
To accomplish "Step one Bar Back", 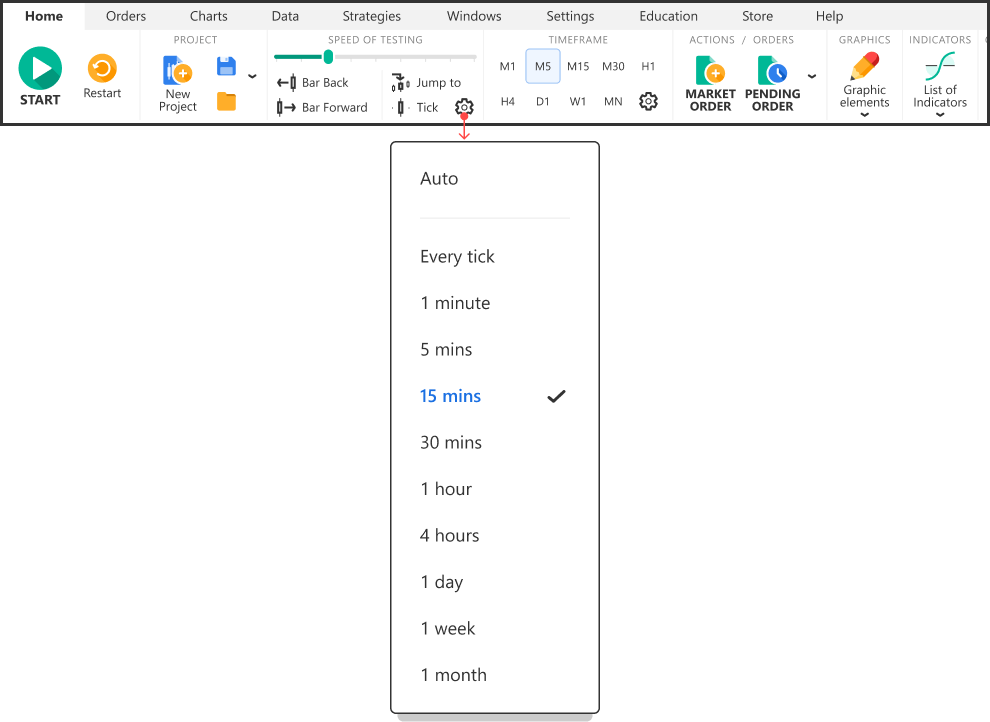I will [313, 83].
